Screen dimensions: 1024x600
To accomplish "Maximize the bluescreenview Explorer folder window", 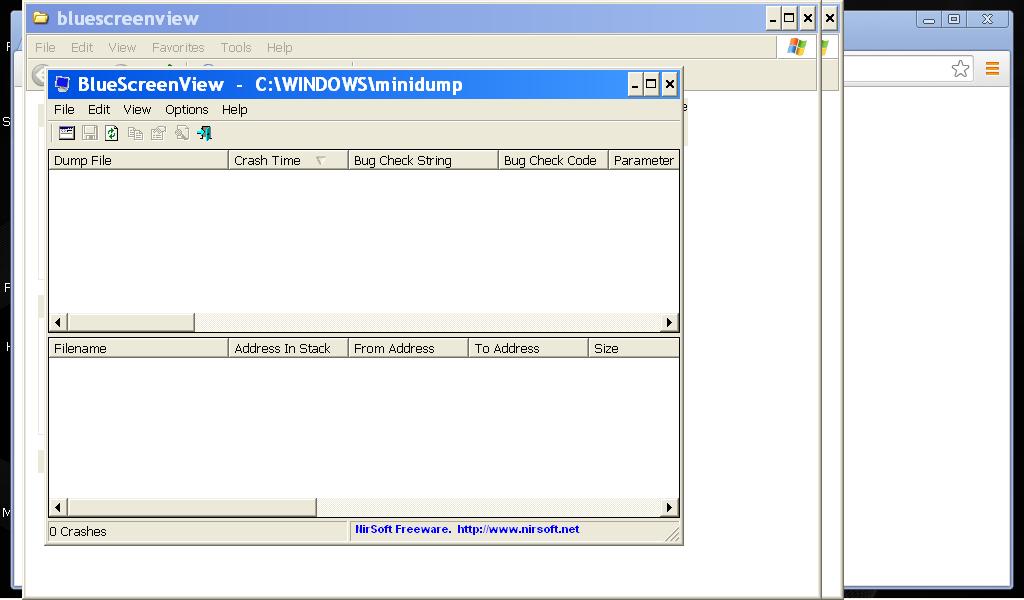I will pos(789,19).
